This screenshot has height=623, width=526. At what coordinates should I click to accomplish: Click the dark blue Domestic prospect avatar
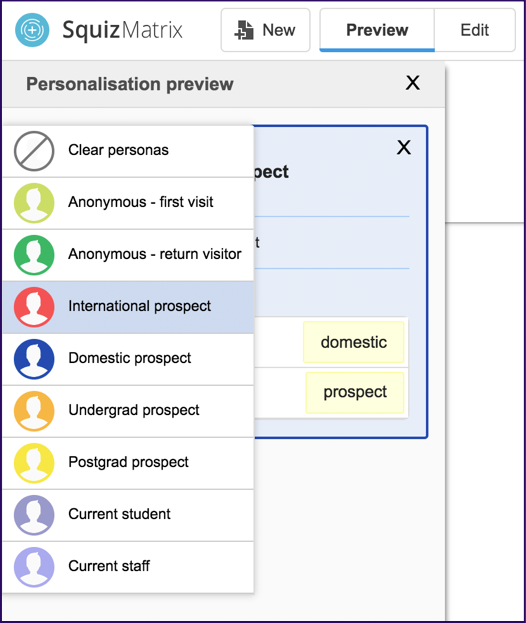[x=34, y=359]
